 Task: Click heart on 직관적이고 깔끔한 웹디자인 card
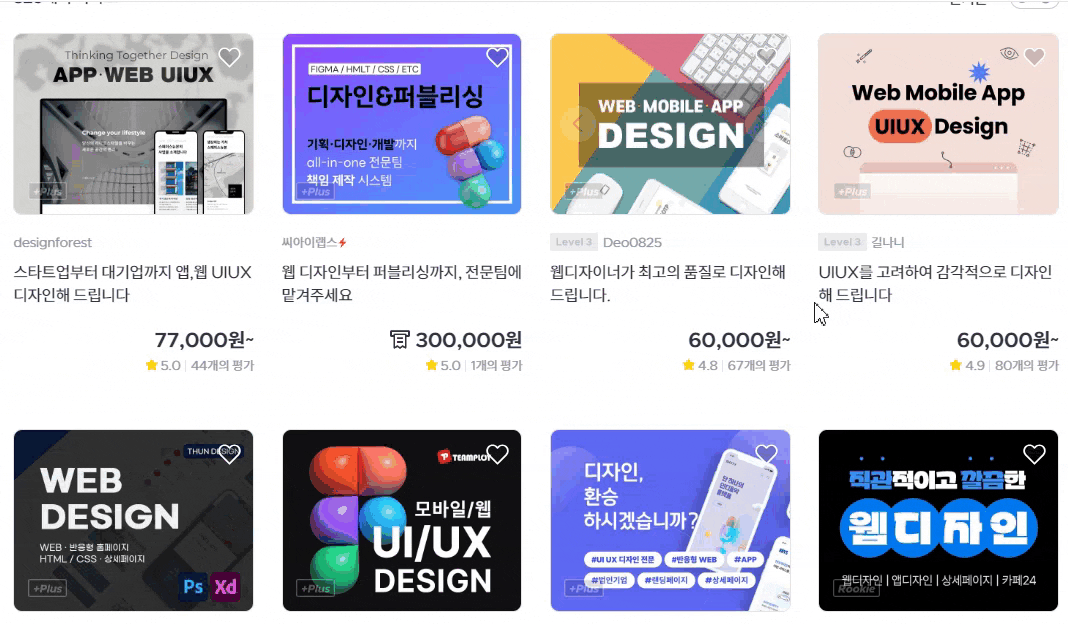(1034, 454)
